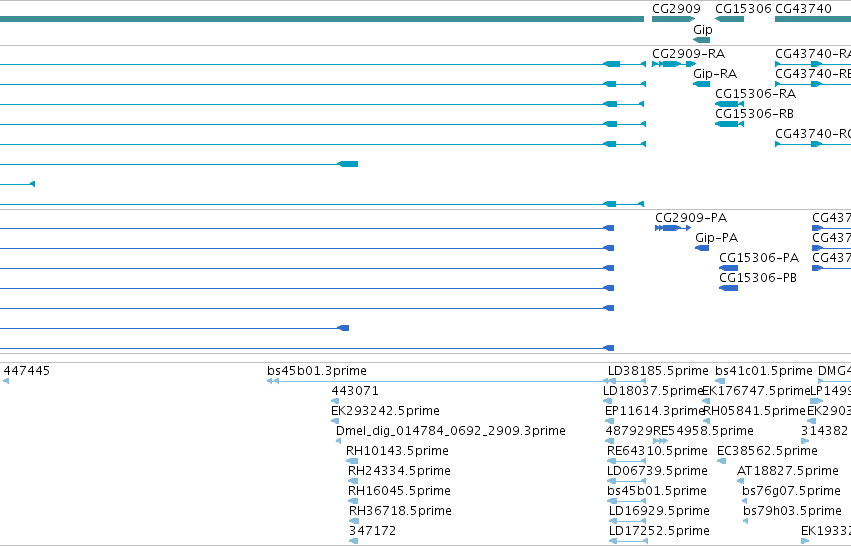Click the CG2909-PA protein label
This screenshot has height=546, width=851.
(x=691, y=218)
